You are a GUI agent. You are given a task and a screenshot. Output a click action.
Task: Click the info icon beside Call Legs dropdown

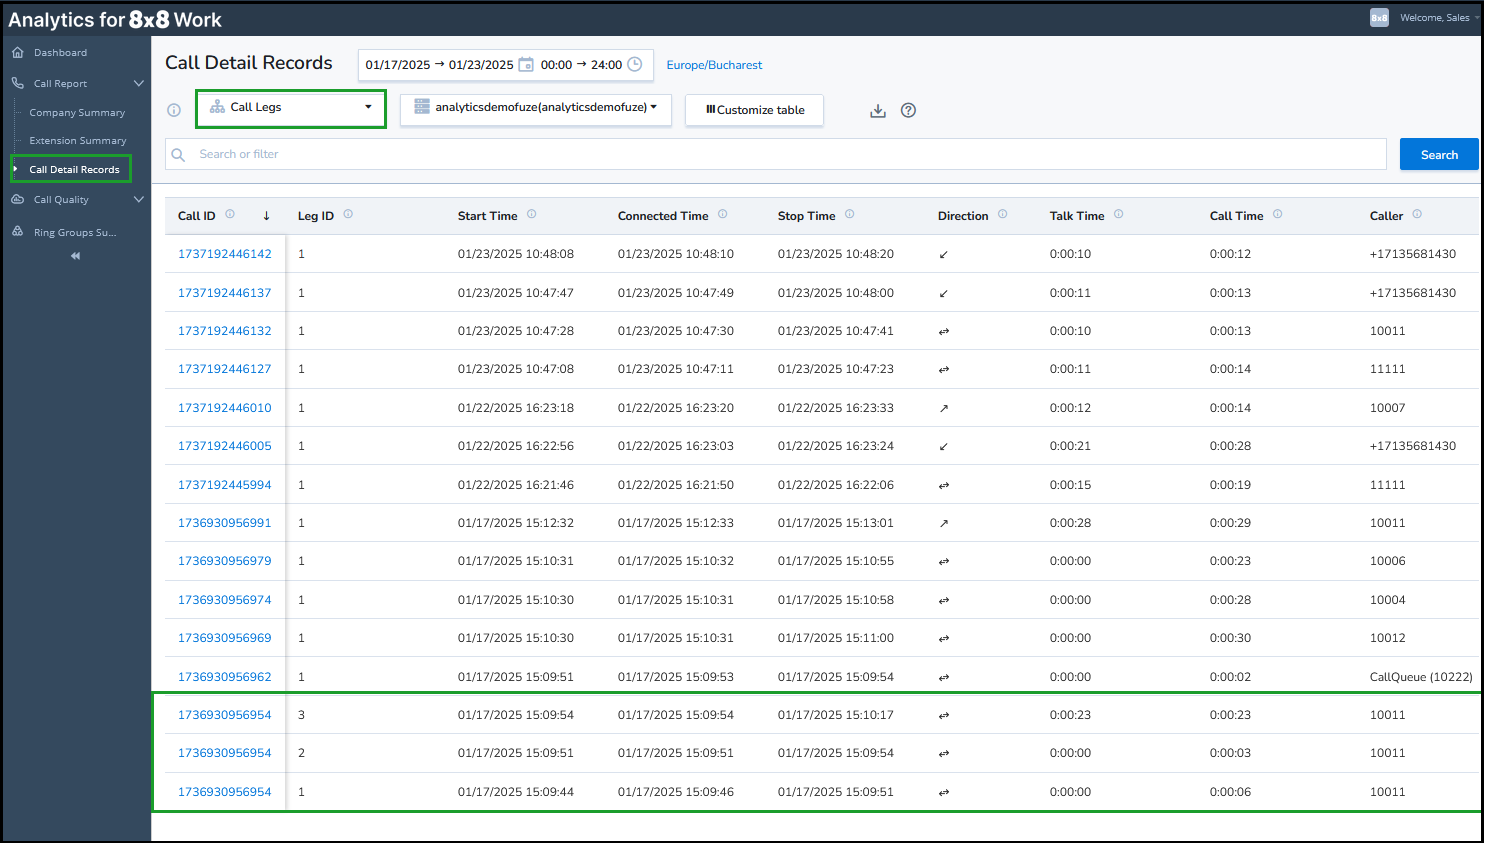[x=174, y=110]
